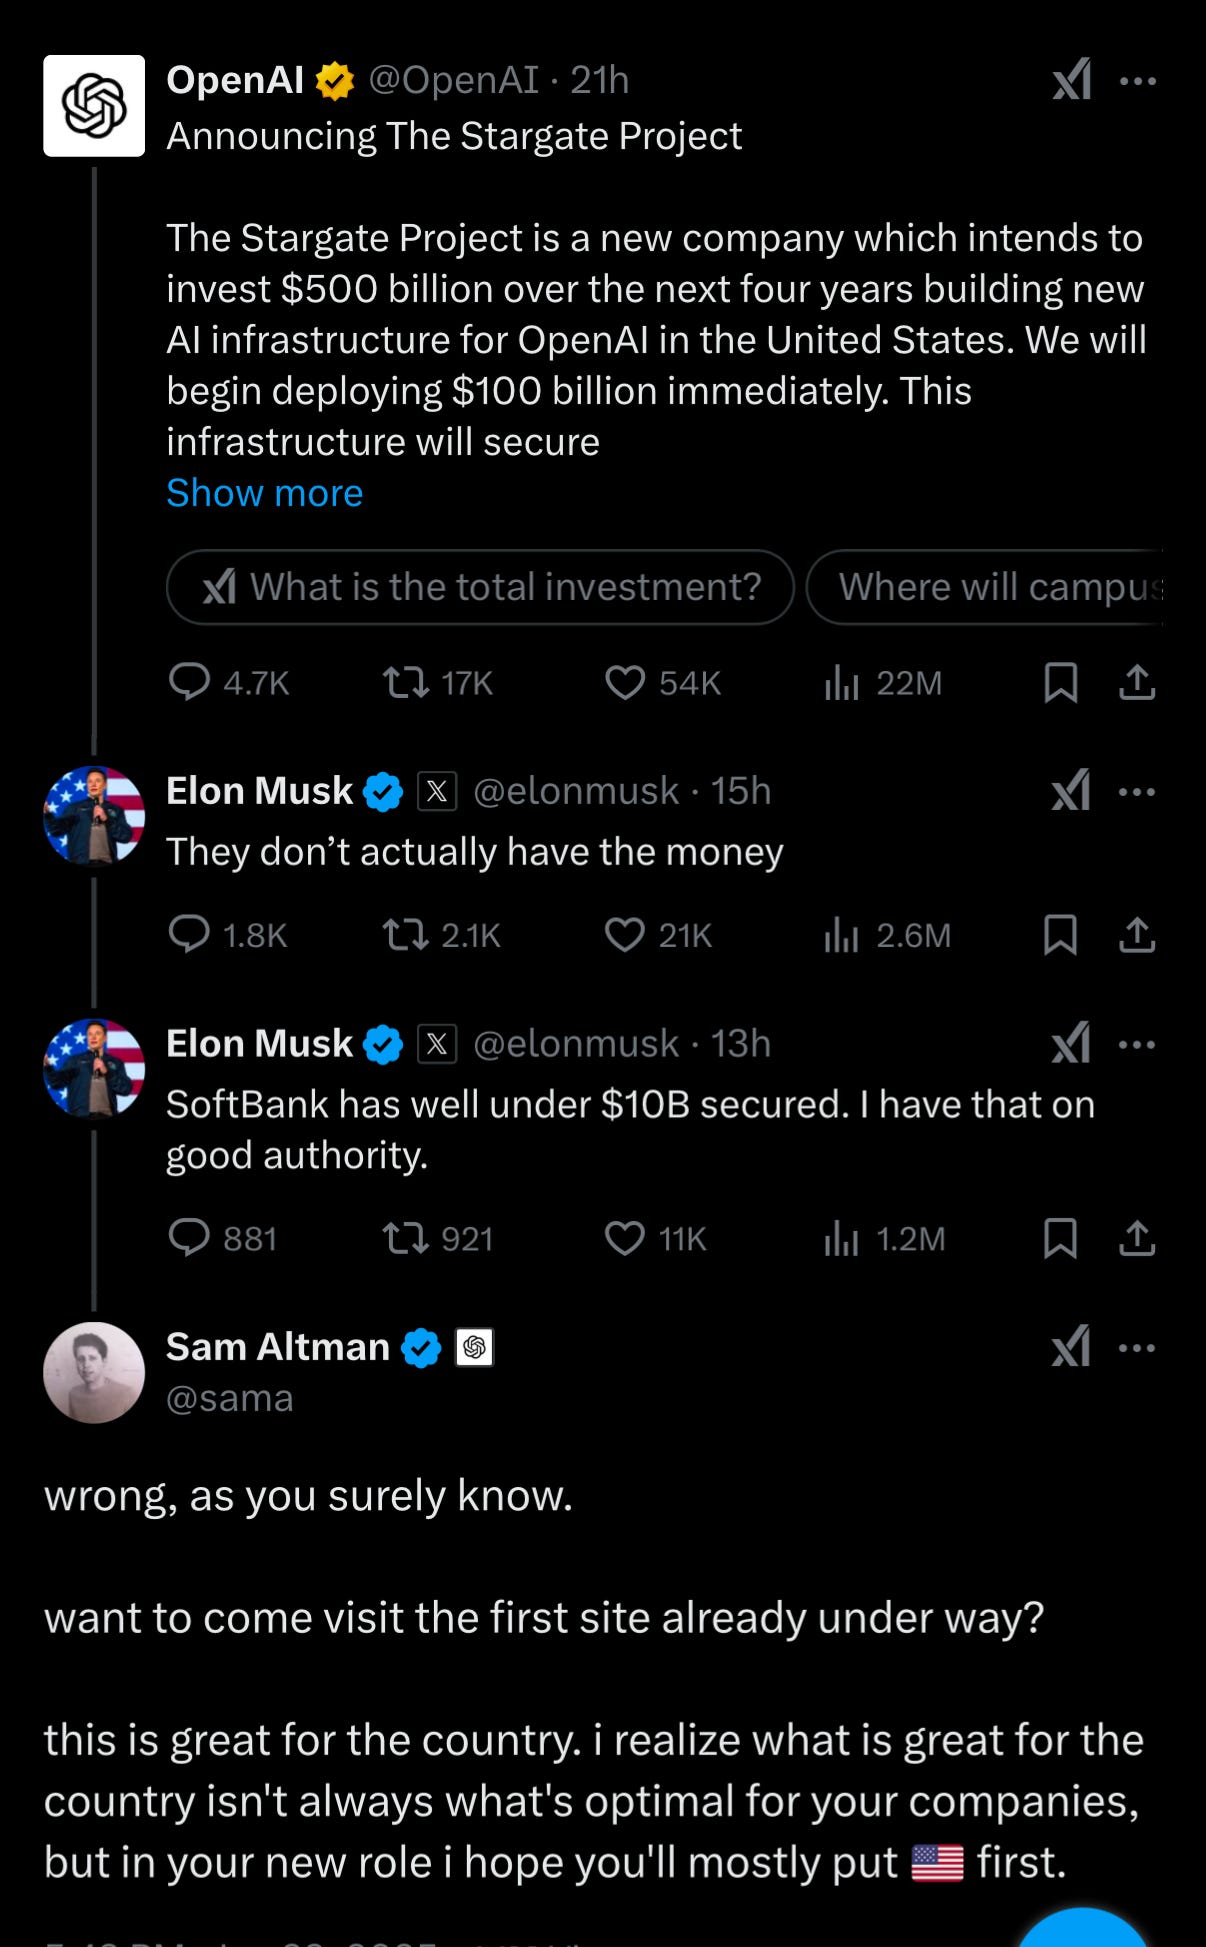View analytics for Elon's SoftBank reply
The height and width of the screenshot is (1947, 1206).
click(x=884, y=1239)
